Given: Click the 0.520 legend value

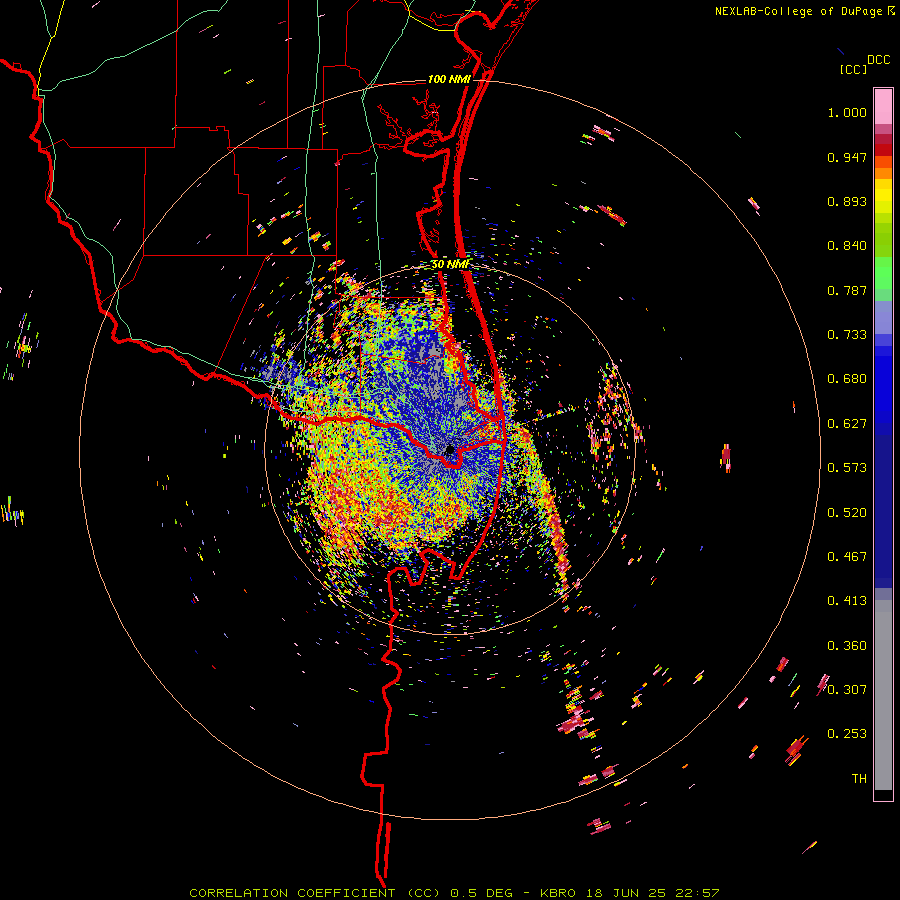Looking at the screenshot, I should (x=847, y=513).
